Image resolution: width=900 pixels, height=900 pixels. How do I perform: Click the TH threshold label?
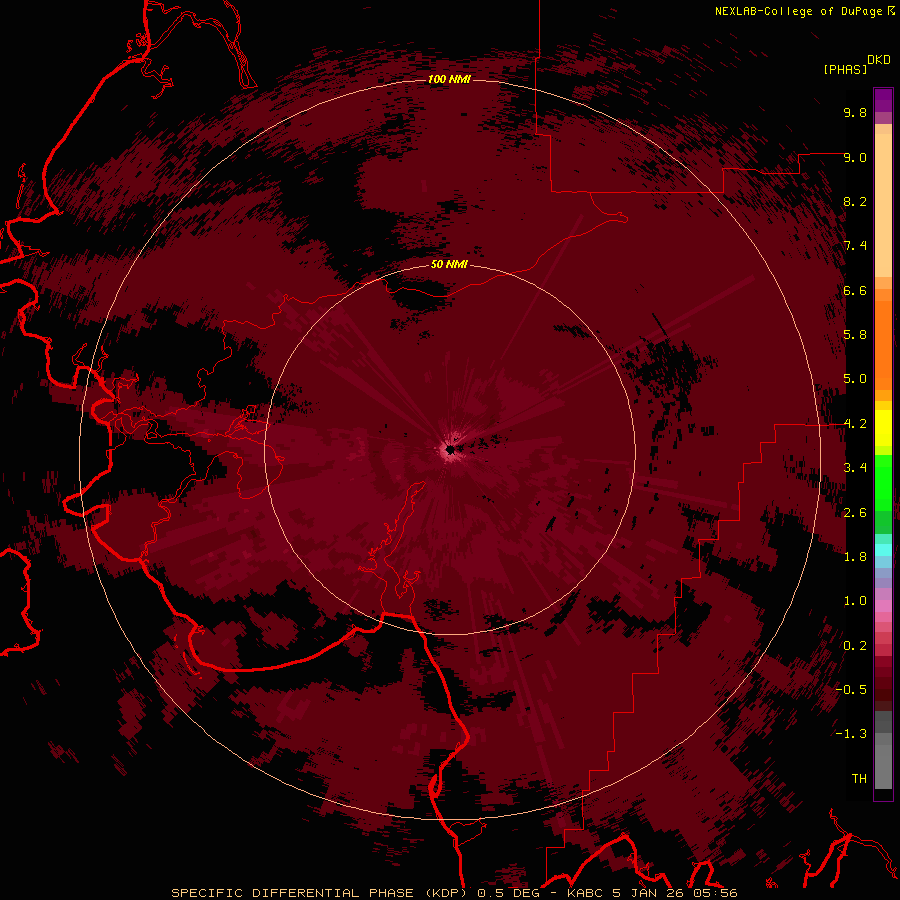pos(859,779)
